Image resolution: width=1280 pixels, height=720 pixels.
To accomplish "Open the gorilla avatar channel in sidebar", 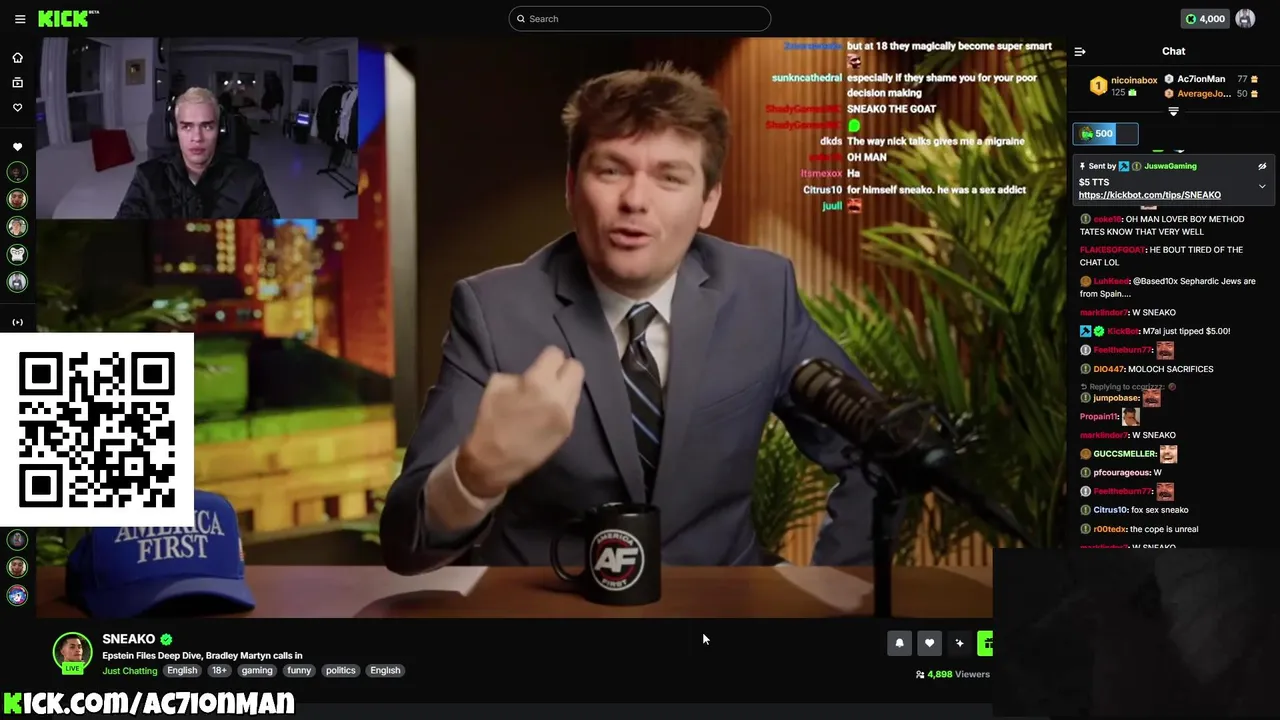I will 17,254.
